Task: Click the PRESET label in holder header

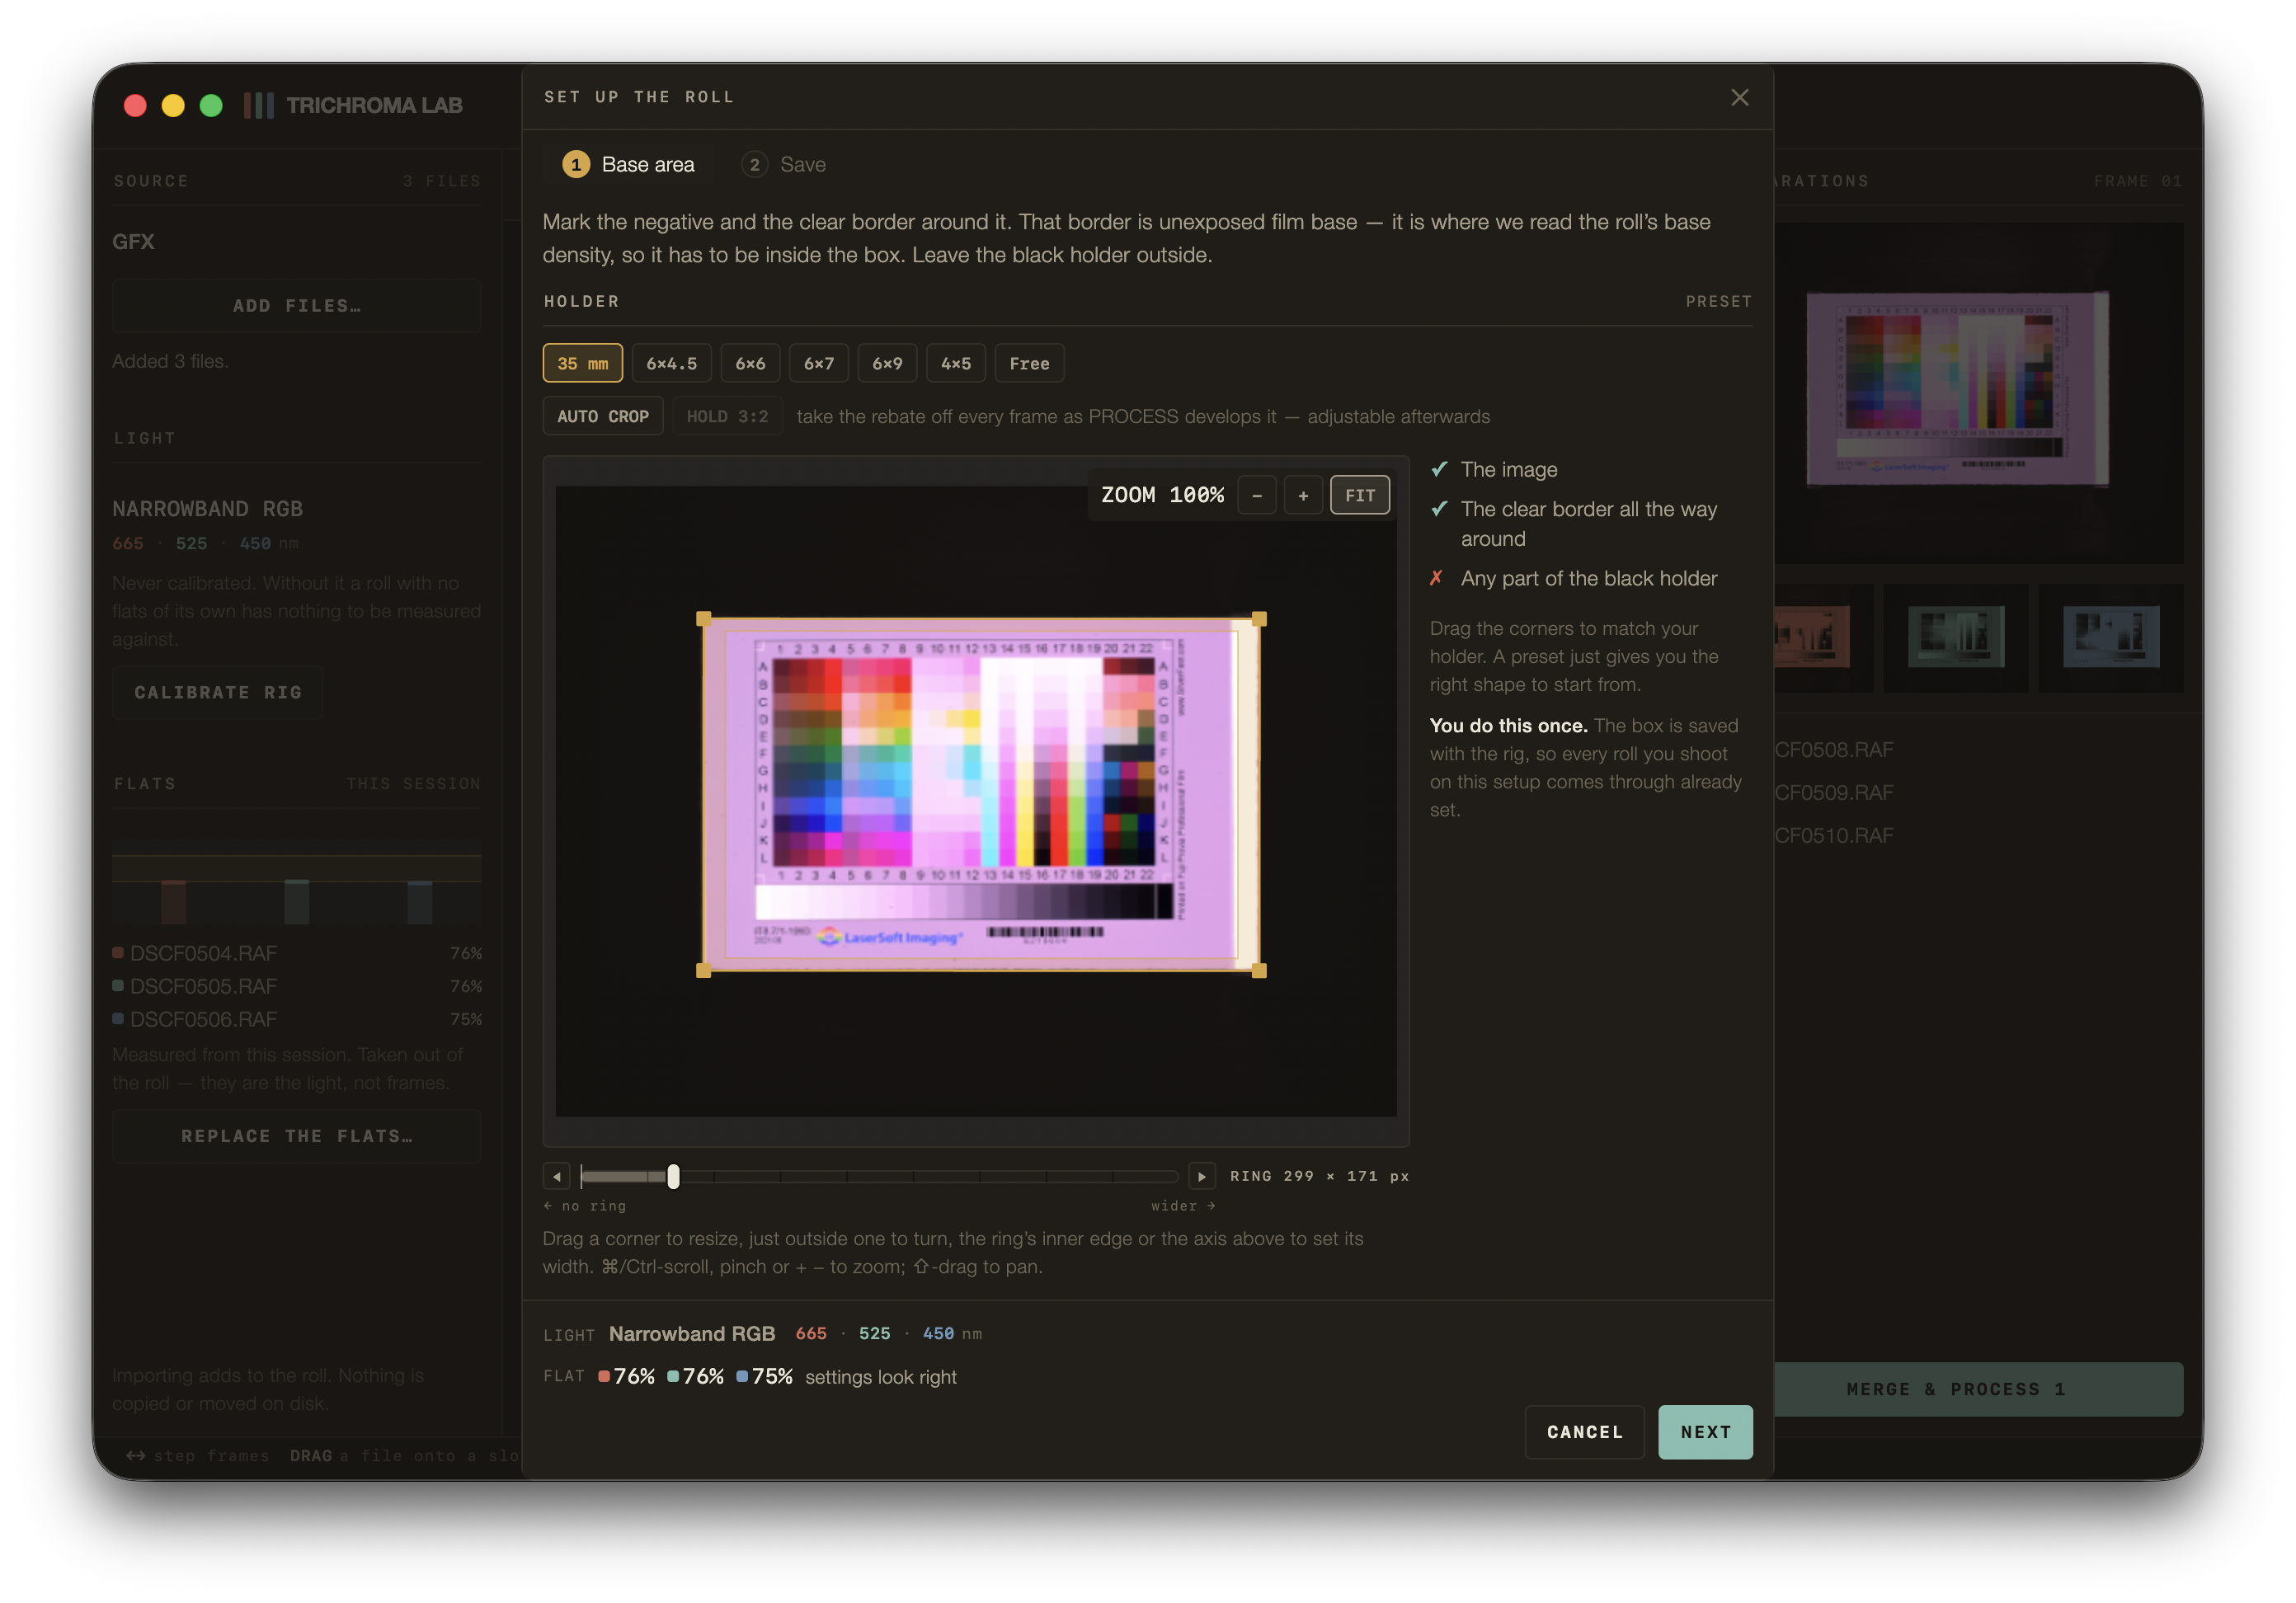Action: (x=1718, y=301)
